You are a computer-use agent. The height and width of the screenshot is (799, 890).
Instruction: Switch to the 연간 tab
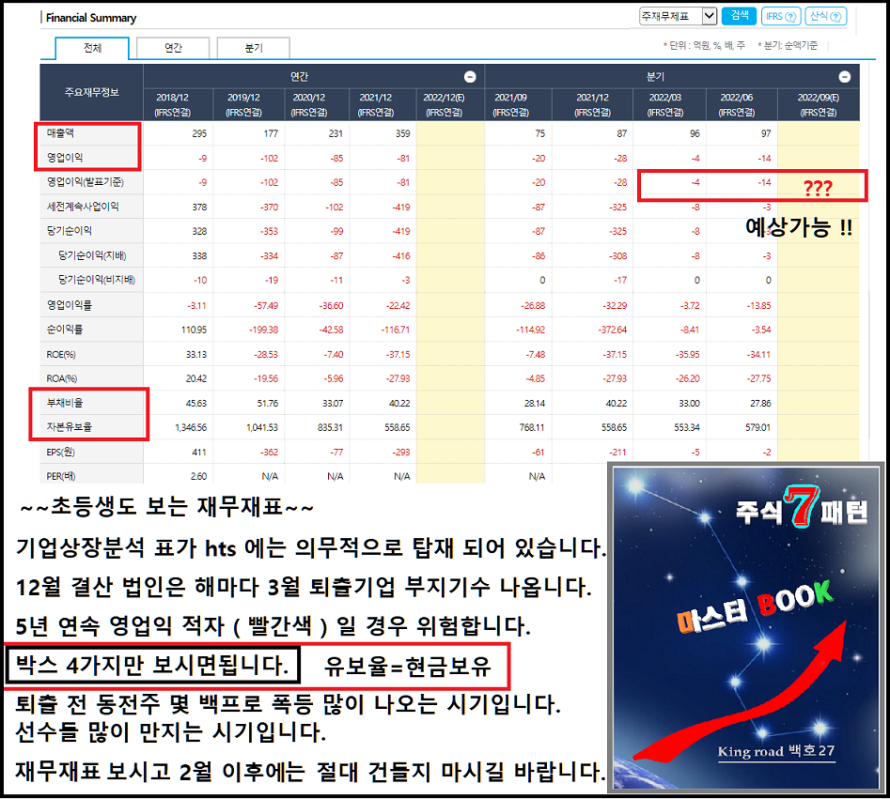click(172, 48)
